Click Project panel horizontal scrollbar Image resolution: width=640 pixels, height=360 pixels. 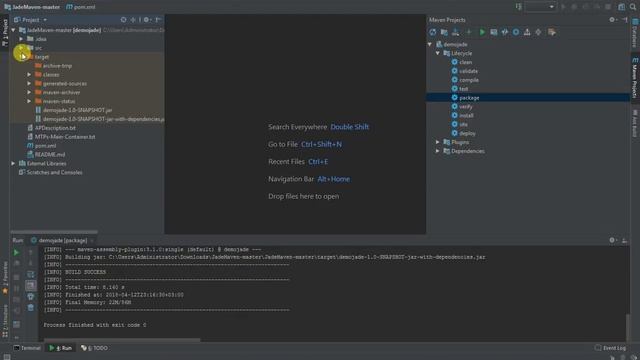[x=54, y=232]
